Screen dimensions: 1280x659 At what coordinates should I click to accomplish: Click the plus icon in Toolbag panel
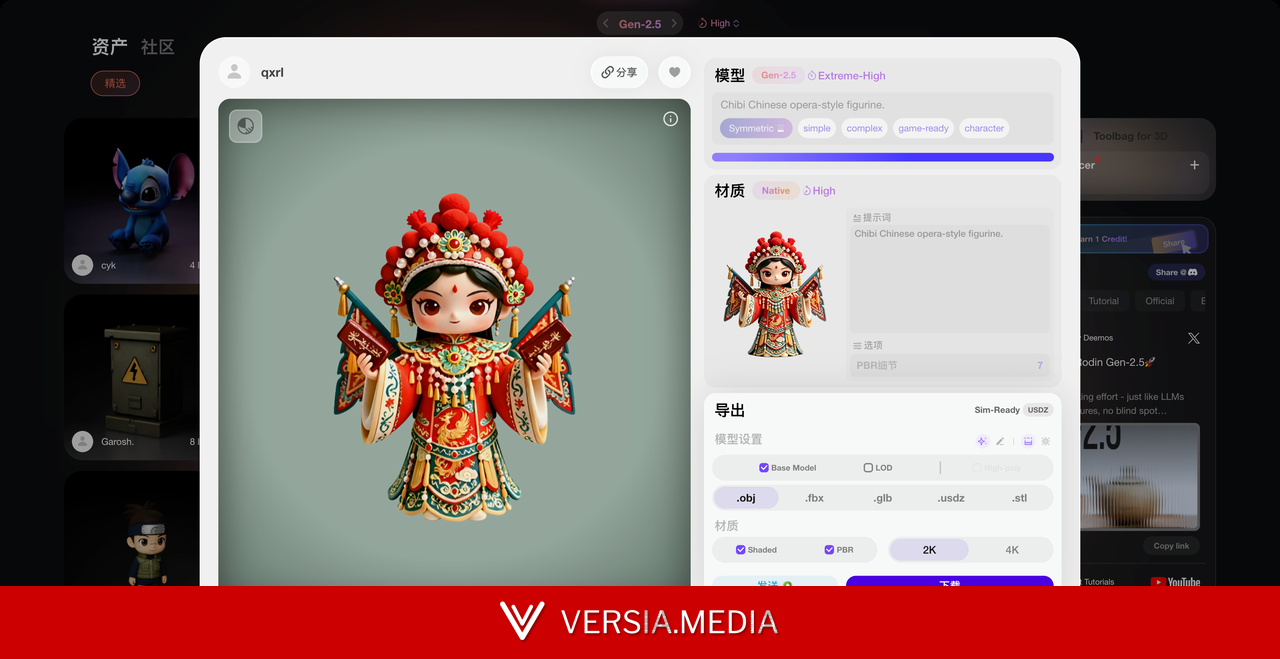pyautogui.click(x=1194, y=165)
